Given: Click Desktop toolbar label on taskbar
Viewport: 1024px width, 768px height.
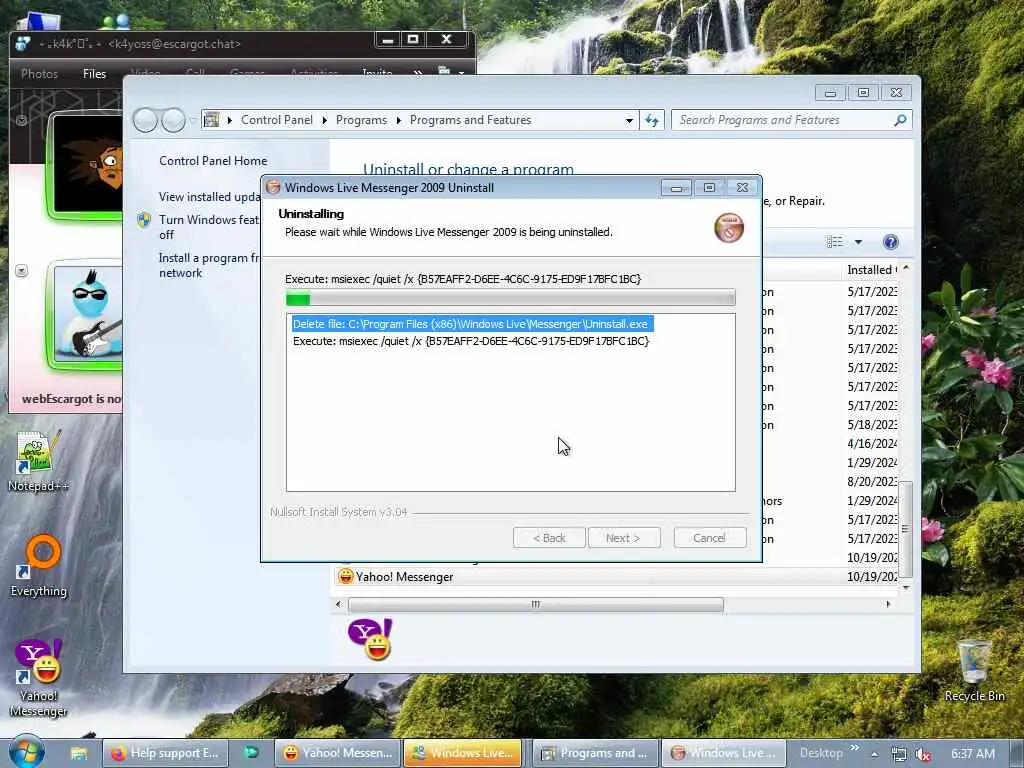Looking at the screenshot, I should coord(821,754).
